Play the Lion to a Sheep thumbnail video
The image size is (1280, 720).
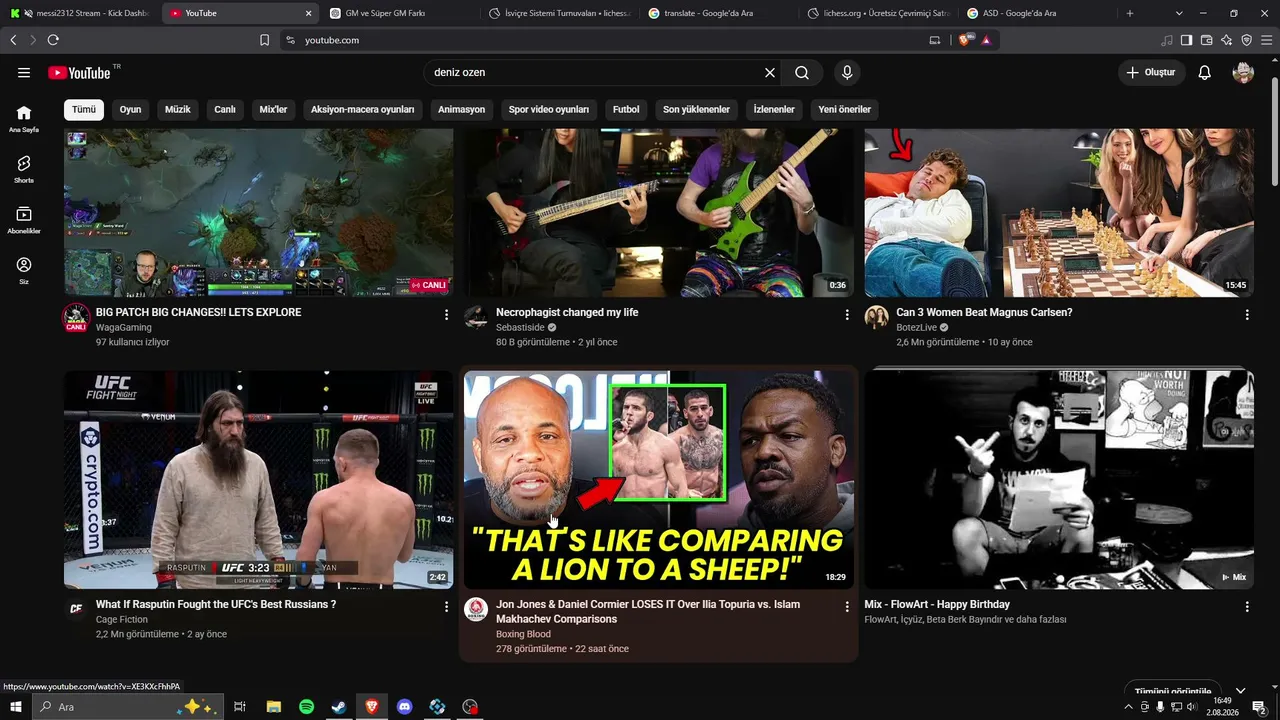point(658,480)
